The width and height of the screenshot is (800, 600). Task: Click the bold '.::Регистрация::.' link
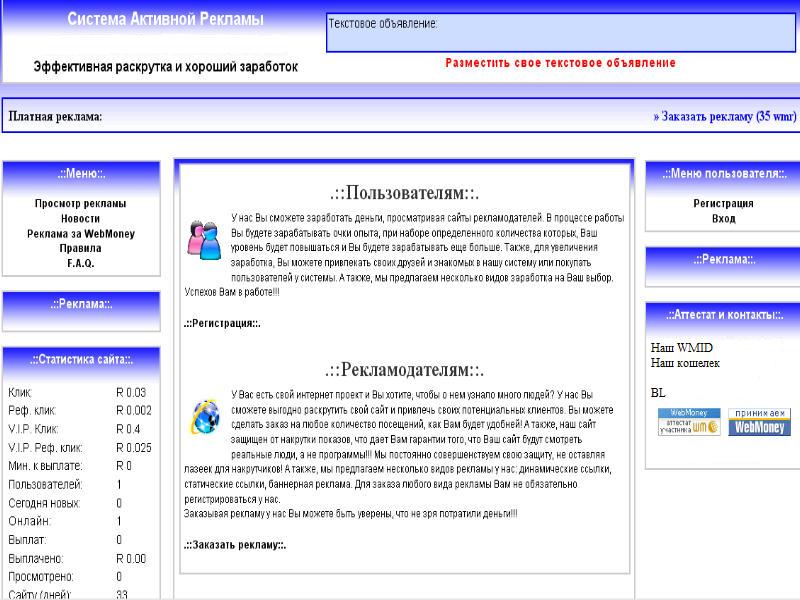click(222, 323)
